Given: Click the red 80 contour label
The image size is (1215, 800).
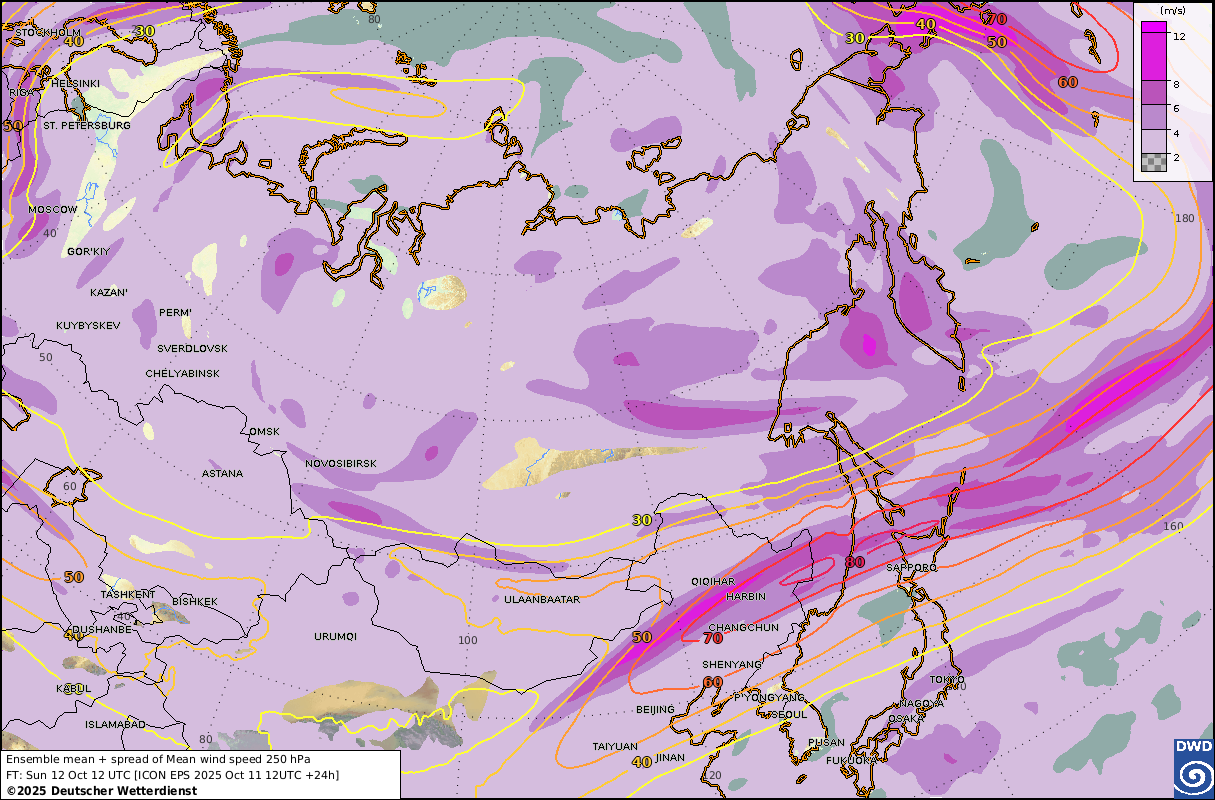Looking at the screenshot, I should tap(854, 562).
